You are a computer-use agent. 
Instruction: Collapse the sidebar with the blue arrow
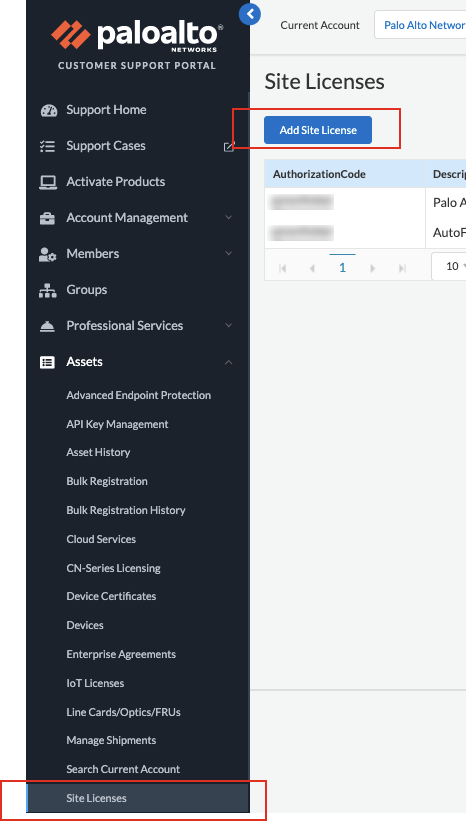pyautogui.click(x=250, y=14)
